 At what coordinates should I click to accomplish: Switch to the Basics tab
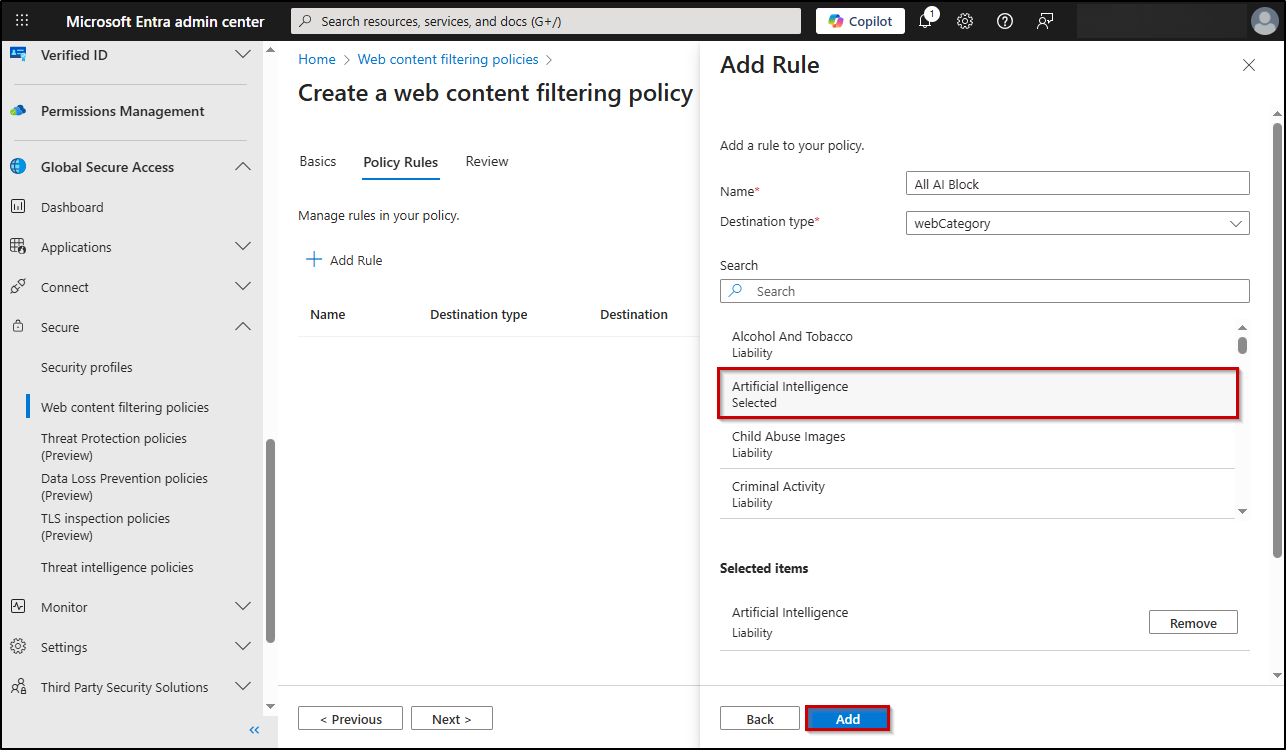point(318,162)
